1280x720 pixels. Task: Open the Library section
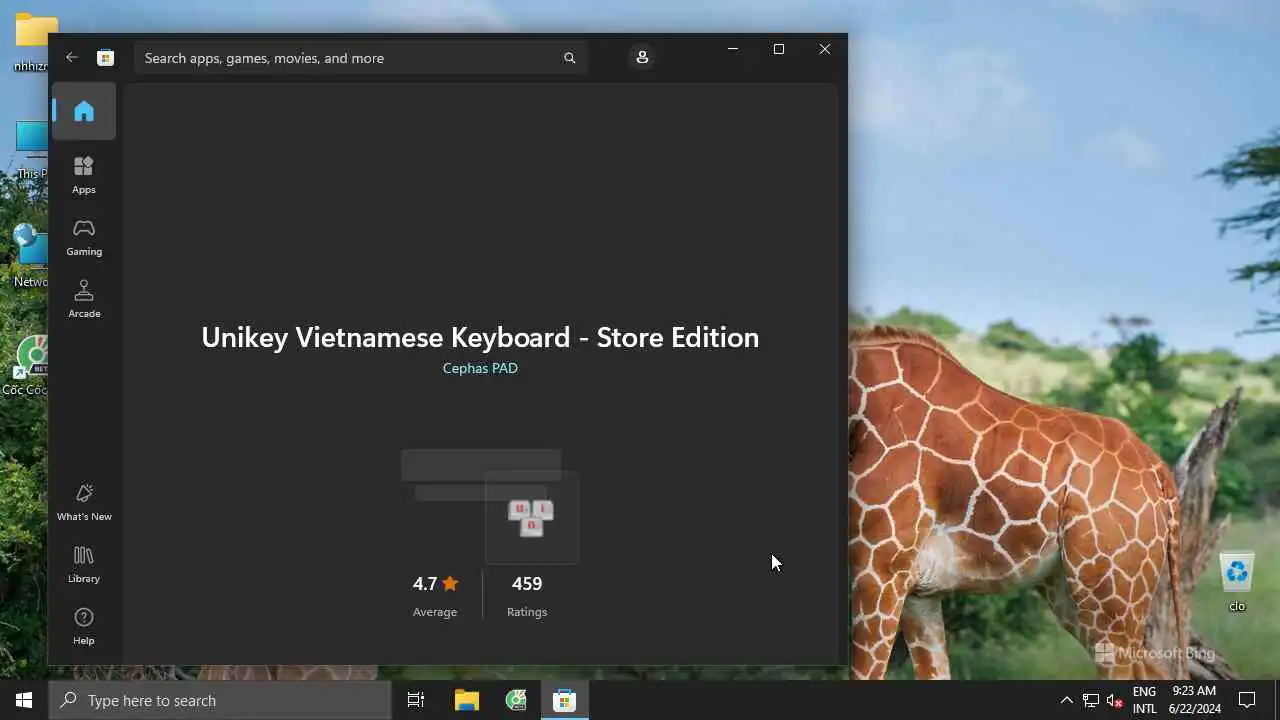click(84, 564)
